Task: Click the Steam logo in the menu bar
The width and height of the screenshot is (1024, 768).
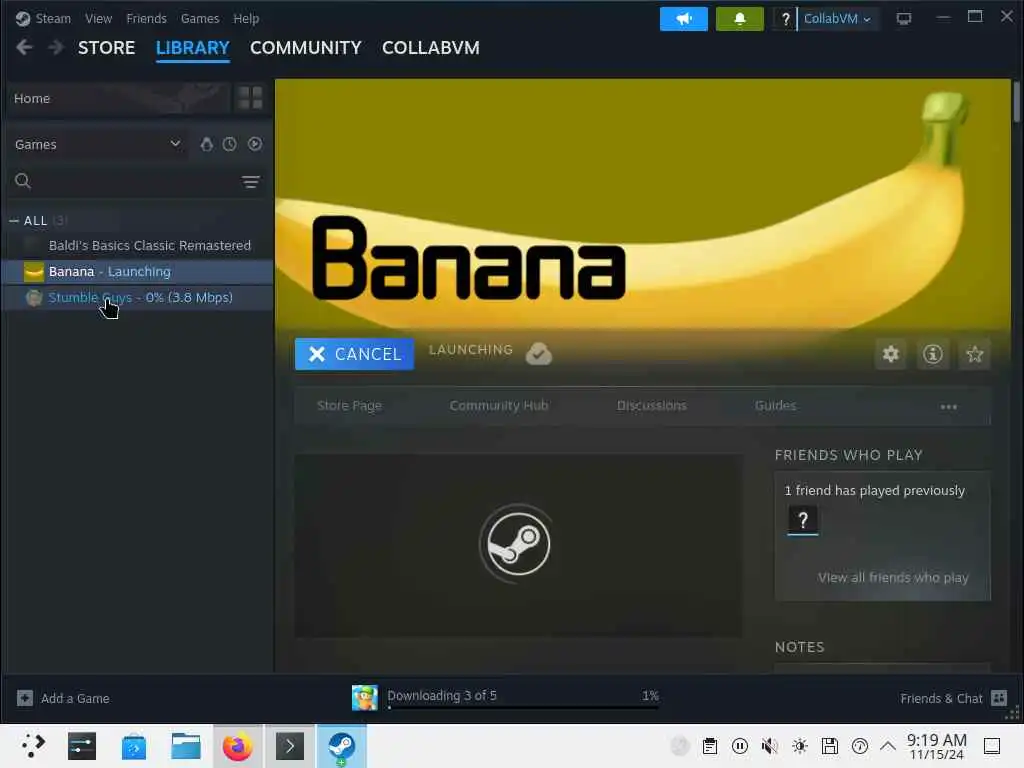Action: (x=23, y=18)
